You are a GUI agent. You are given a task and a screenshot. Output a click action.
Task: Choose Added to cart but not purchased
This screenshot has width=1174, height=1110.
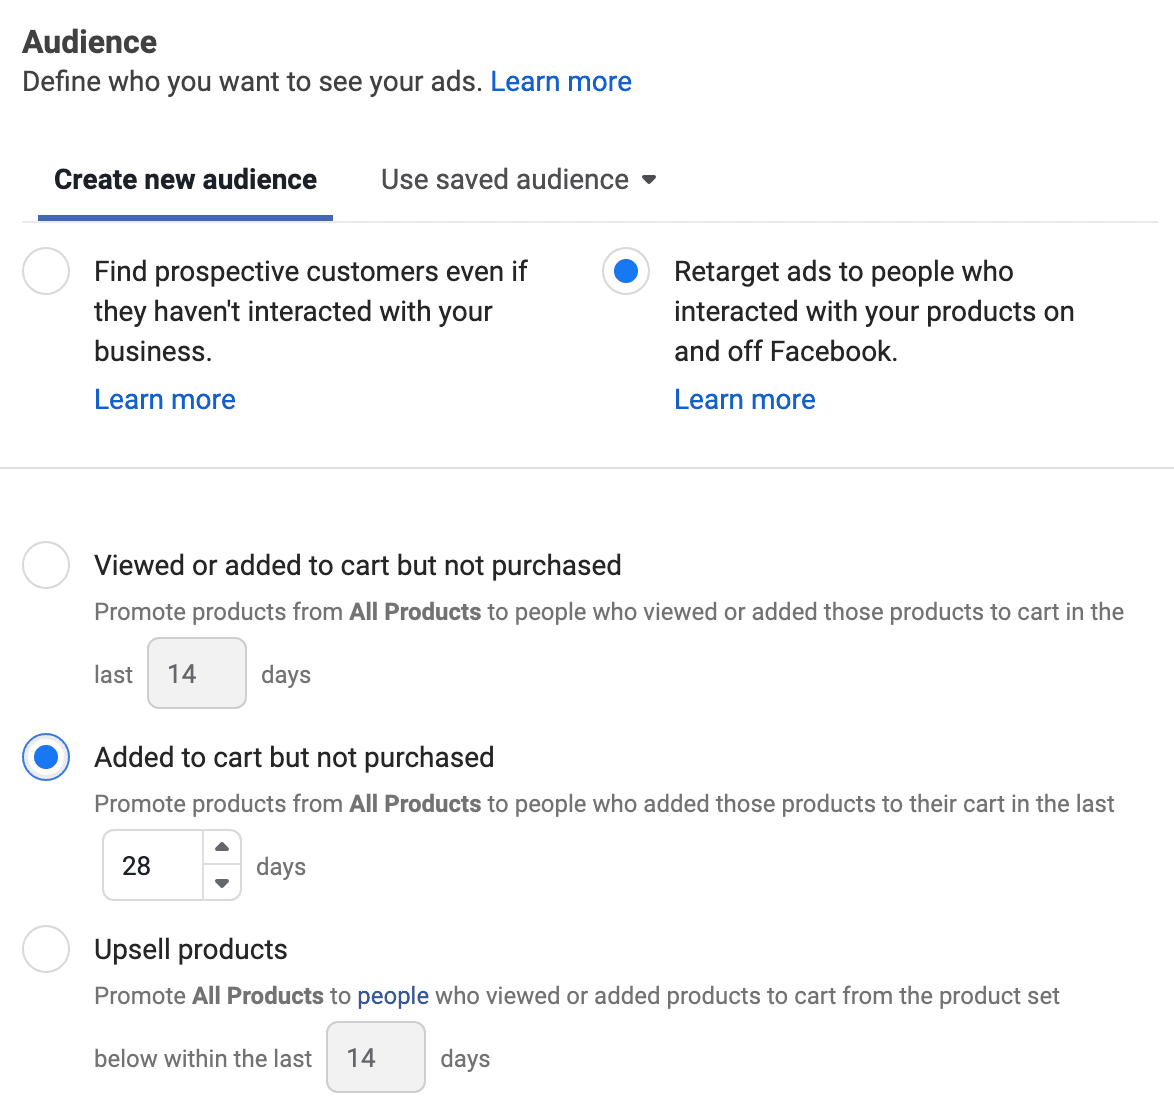46,758
